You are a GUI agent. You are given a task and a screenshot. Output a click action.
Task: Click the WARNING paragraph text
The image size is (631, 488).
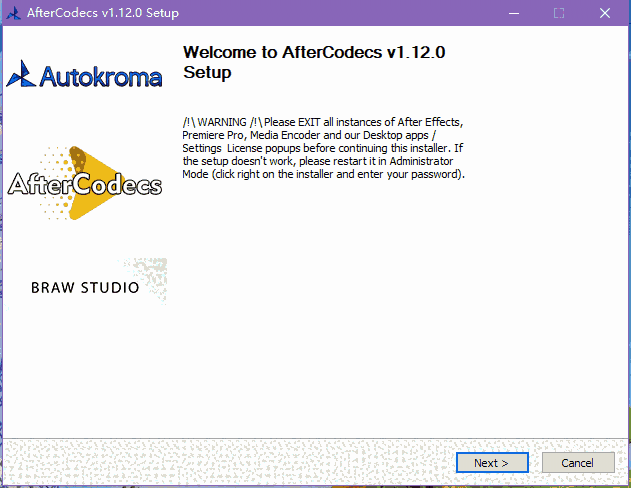[x=323, y=148]
